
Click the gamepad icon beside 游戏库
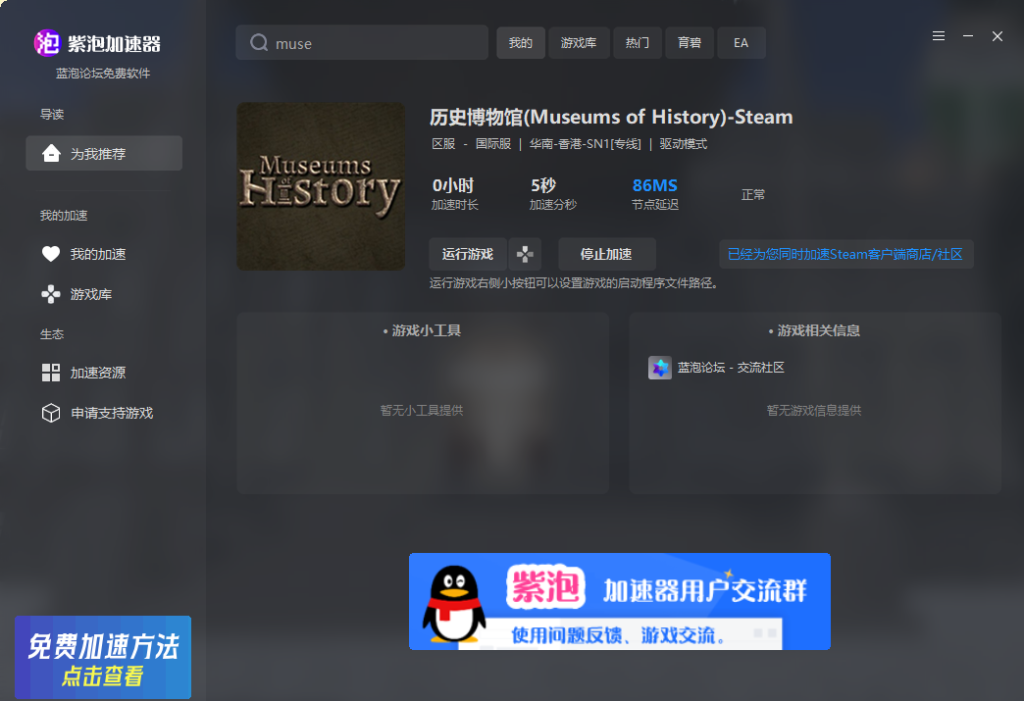click(x=51, y=295)
